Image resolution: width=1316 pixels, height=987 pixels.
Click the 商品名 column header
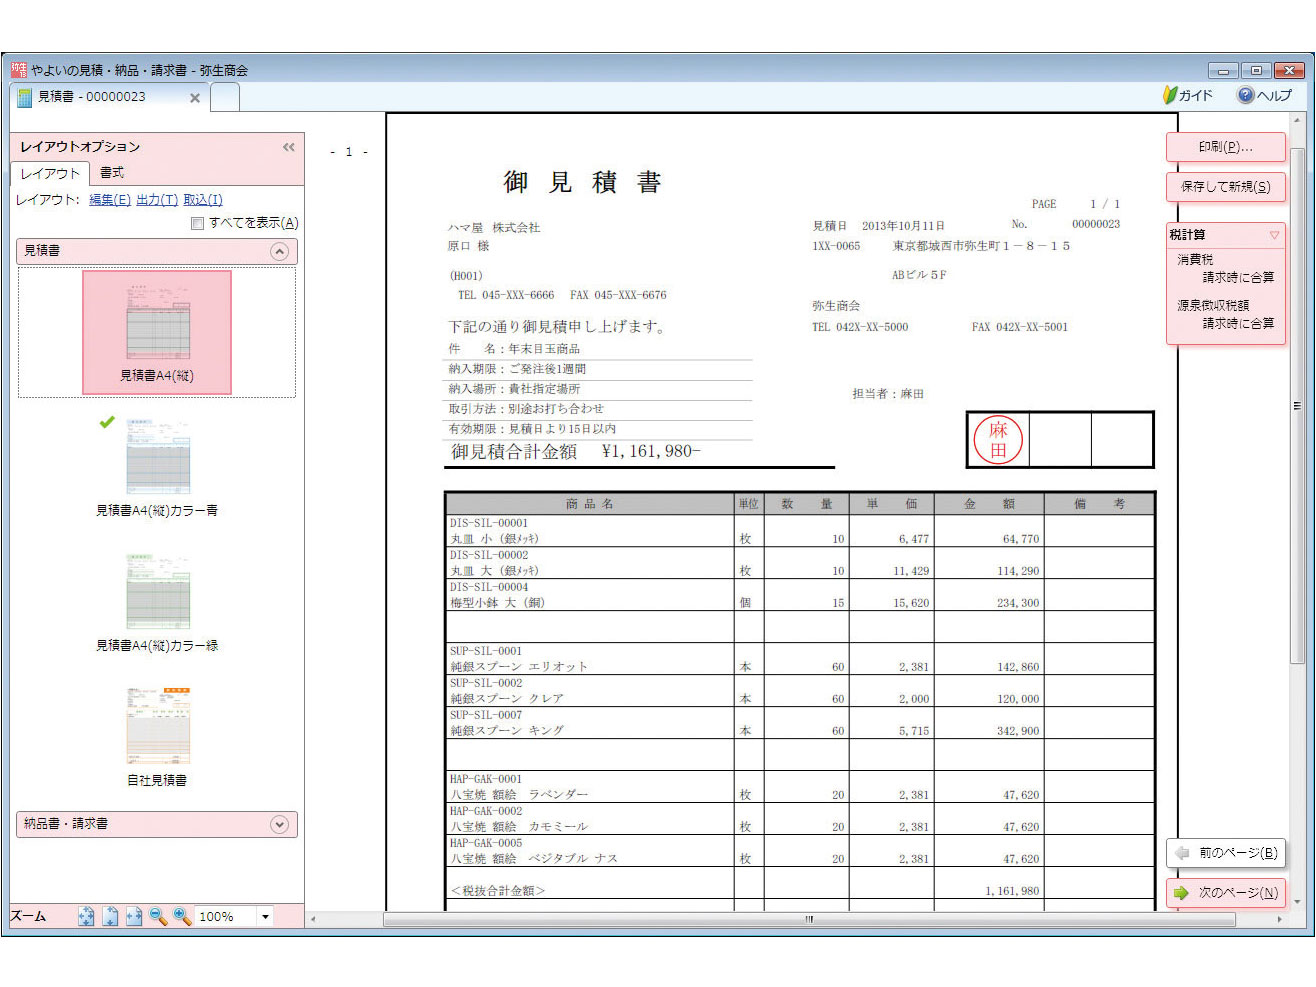click(x=590, y=504)
